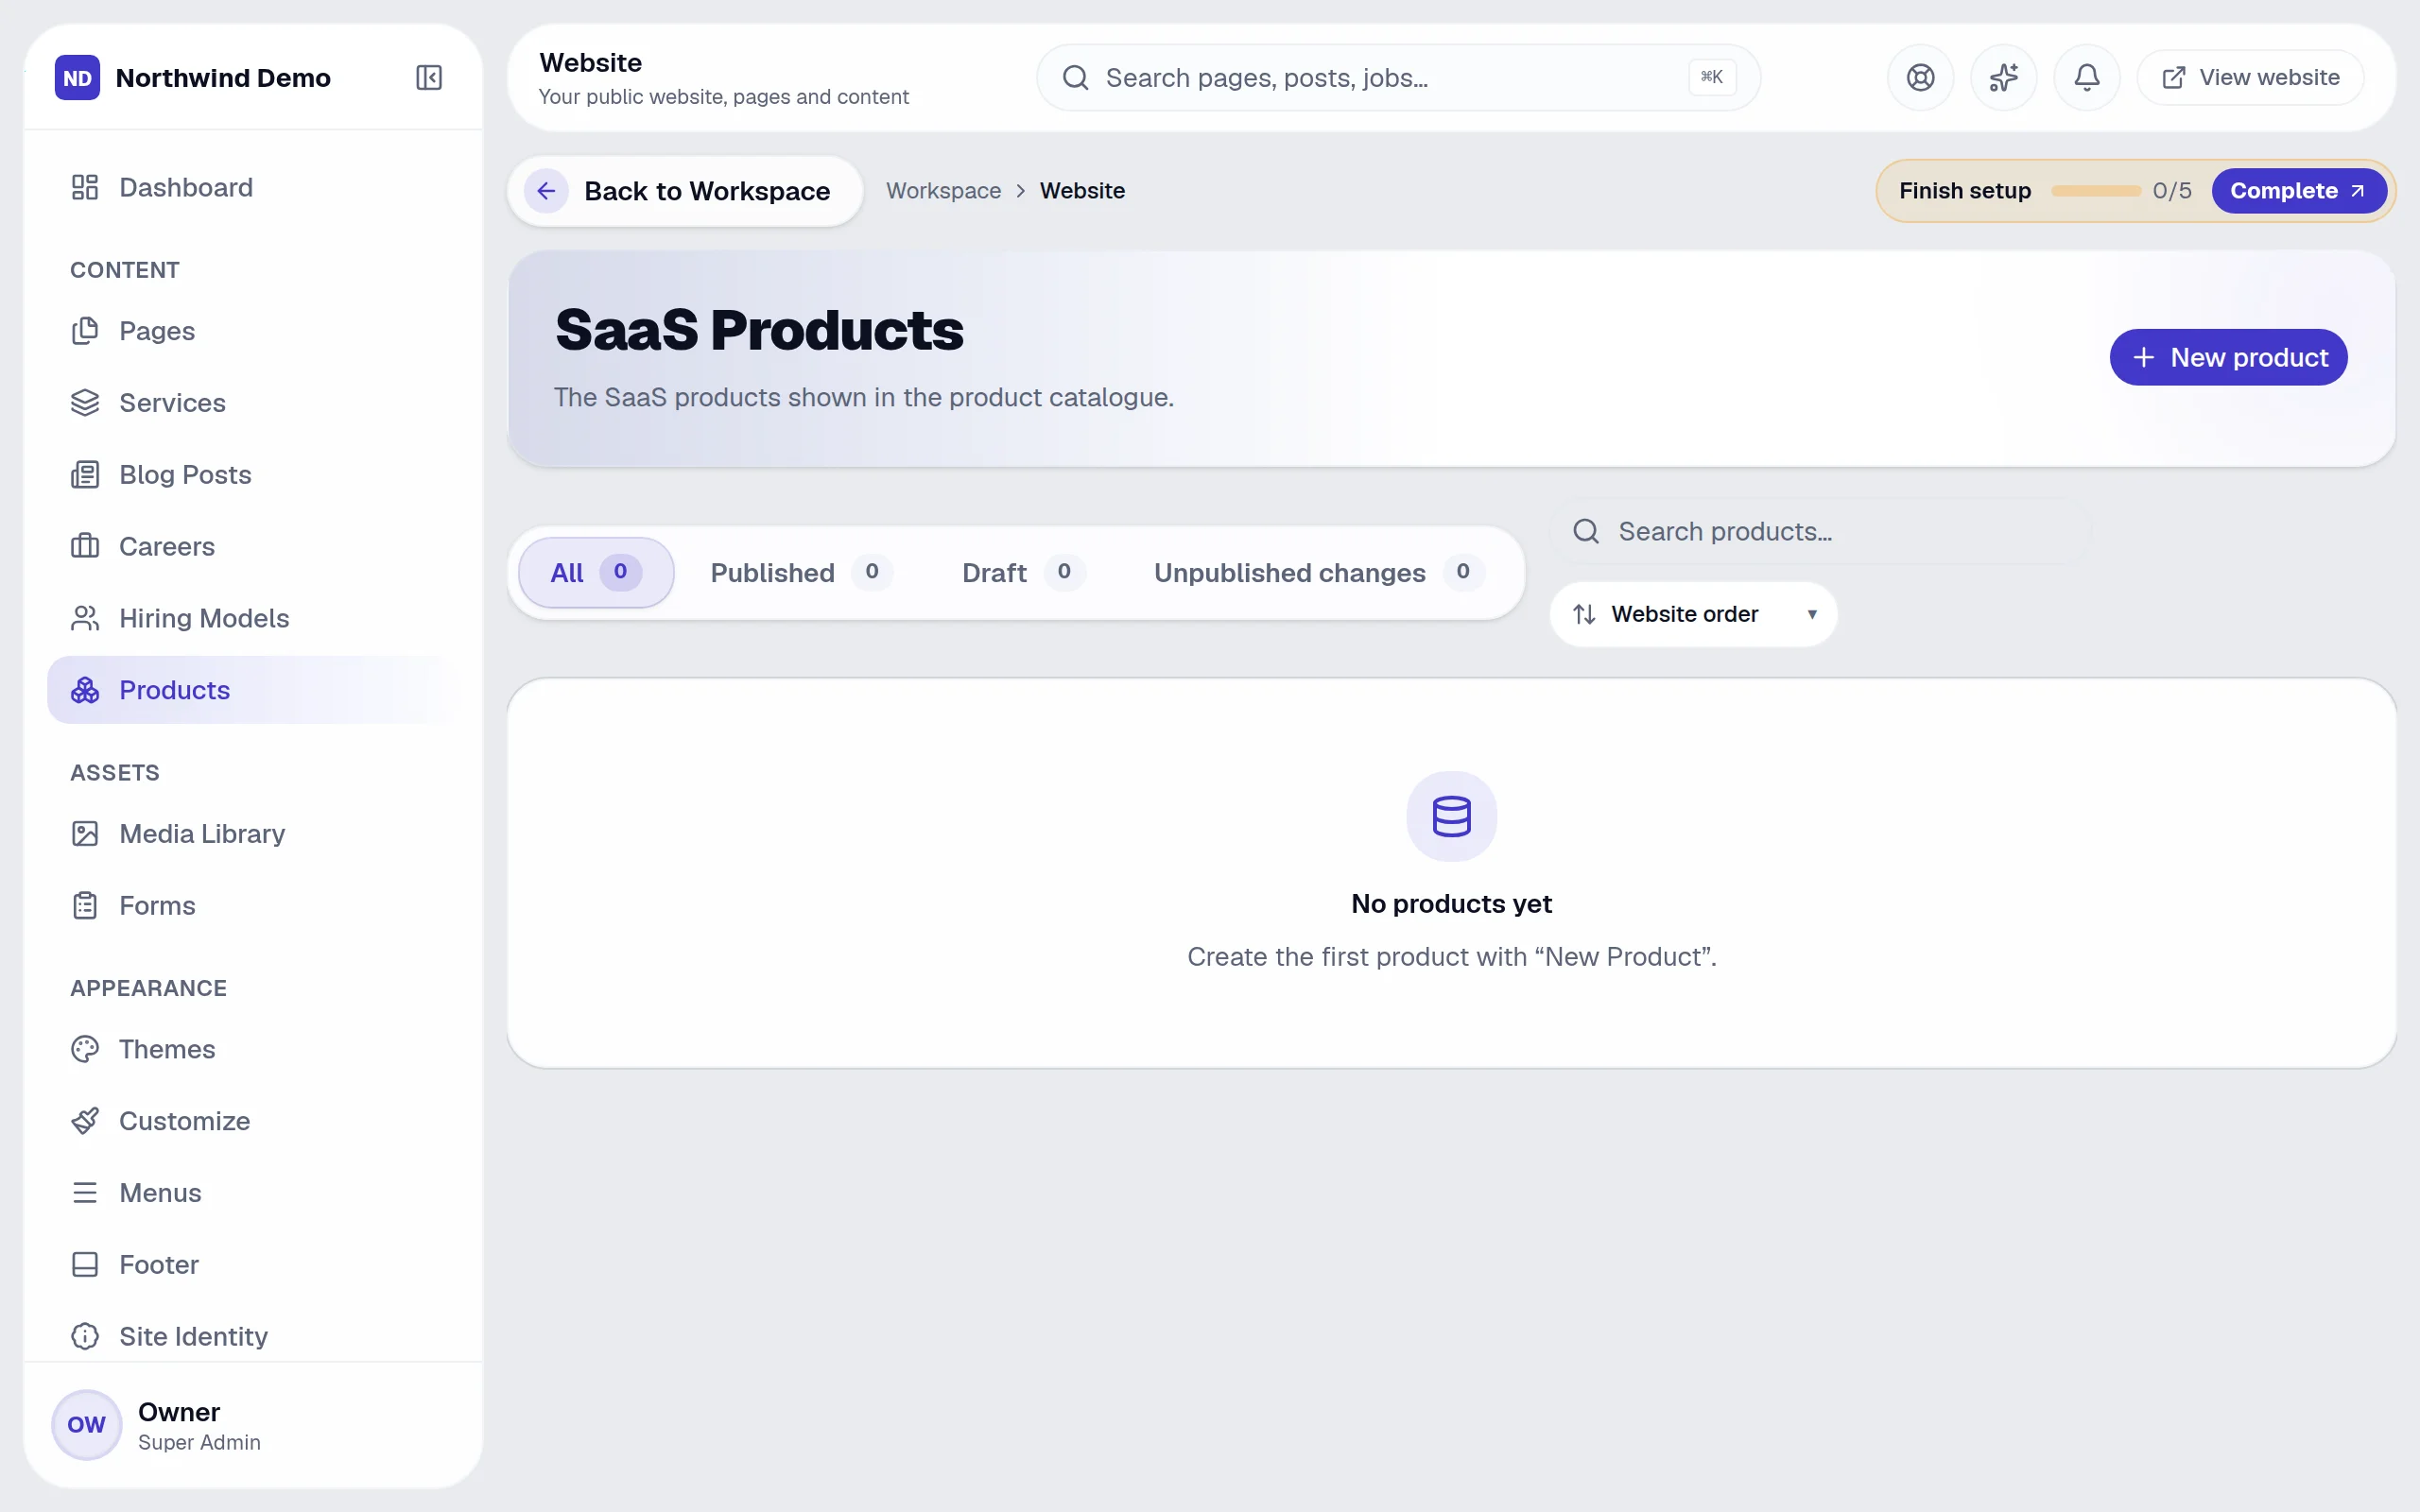Click the Complete setup button

click(2298, 191)
